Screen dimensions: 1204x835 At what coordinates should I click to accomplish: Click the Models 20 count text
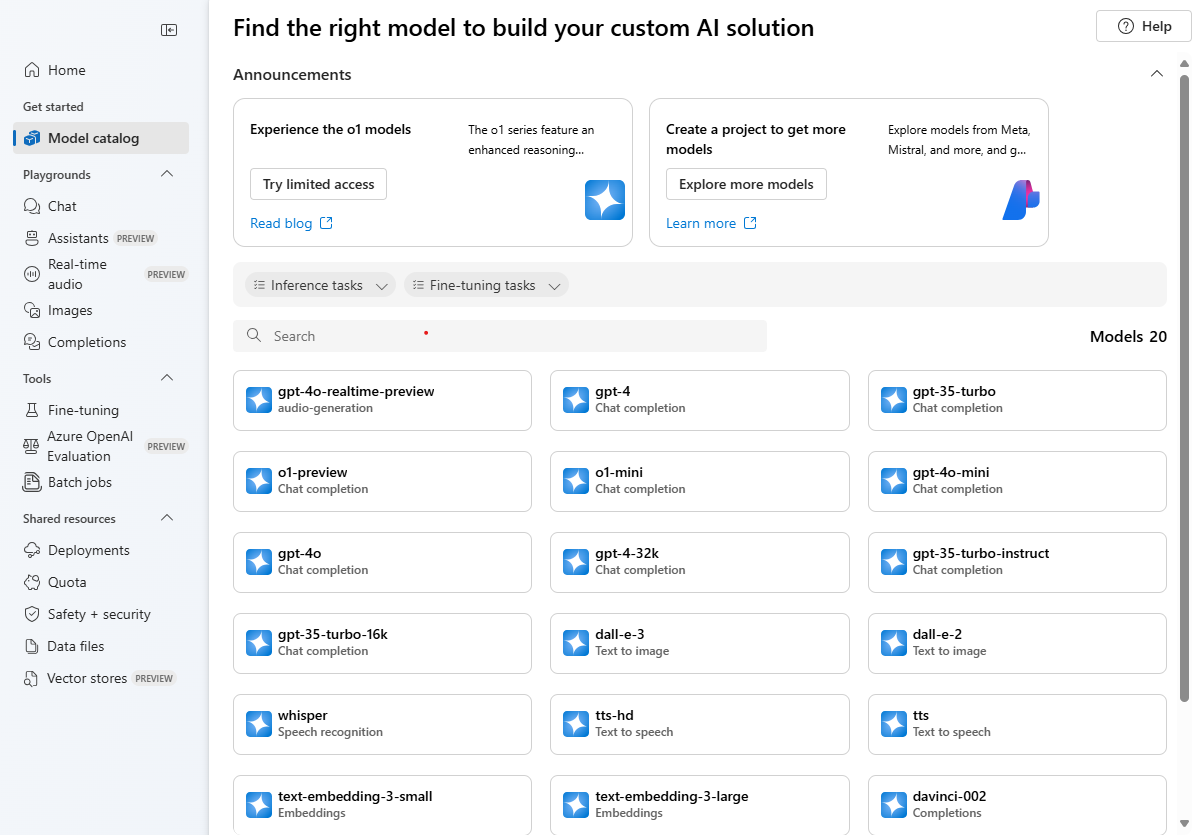click(x=1128, y=336)
